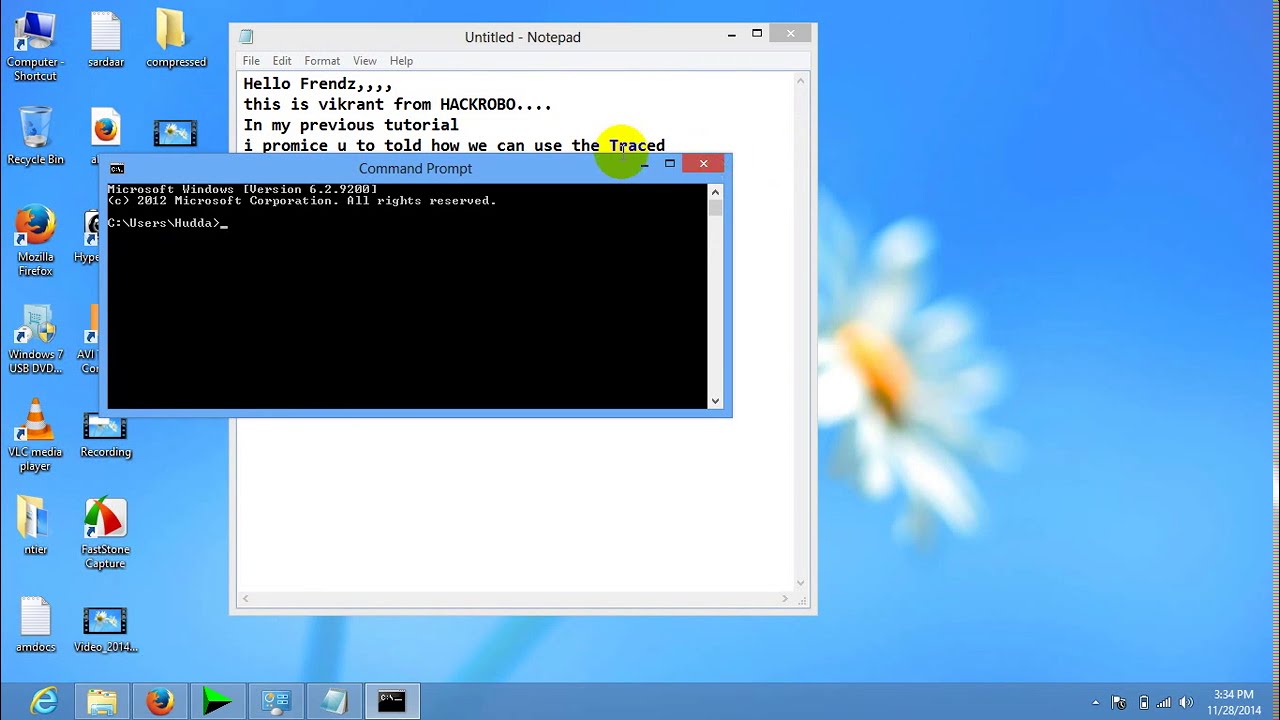Click the Command Prompt title bar icon
This screenshot has width=1280, height=720.
(x=117, y=169)
